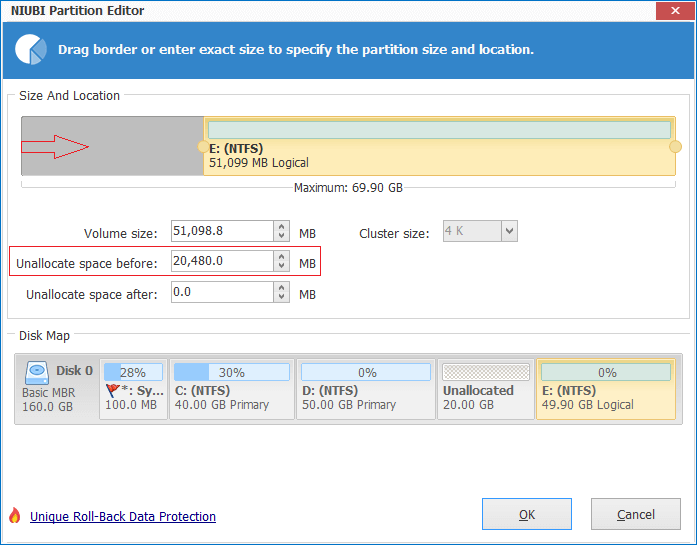This screenshot has height=545, width=697.
Task: Decrease Unallocate space before with down arrow
Action: click(x=282, y=267)
